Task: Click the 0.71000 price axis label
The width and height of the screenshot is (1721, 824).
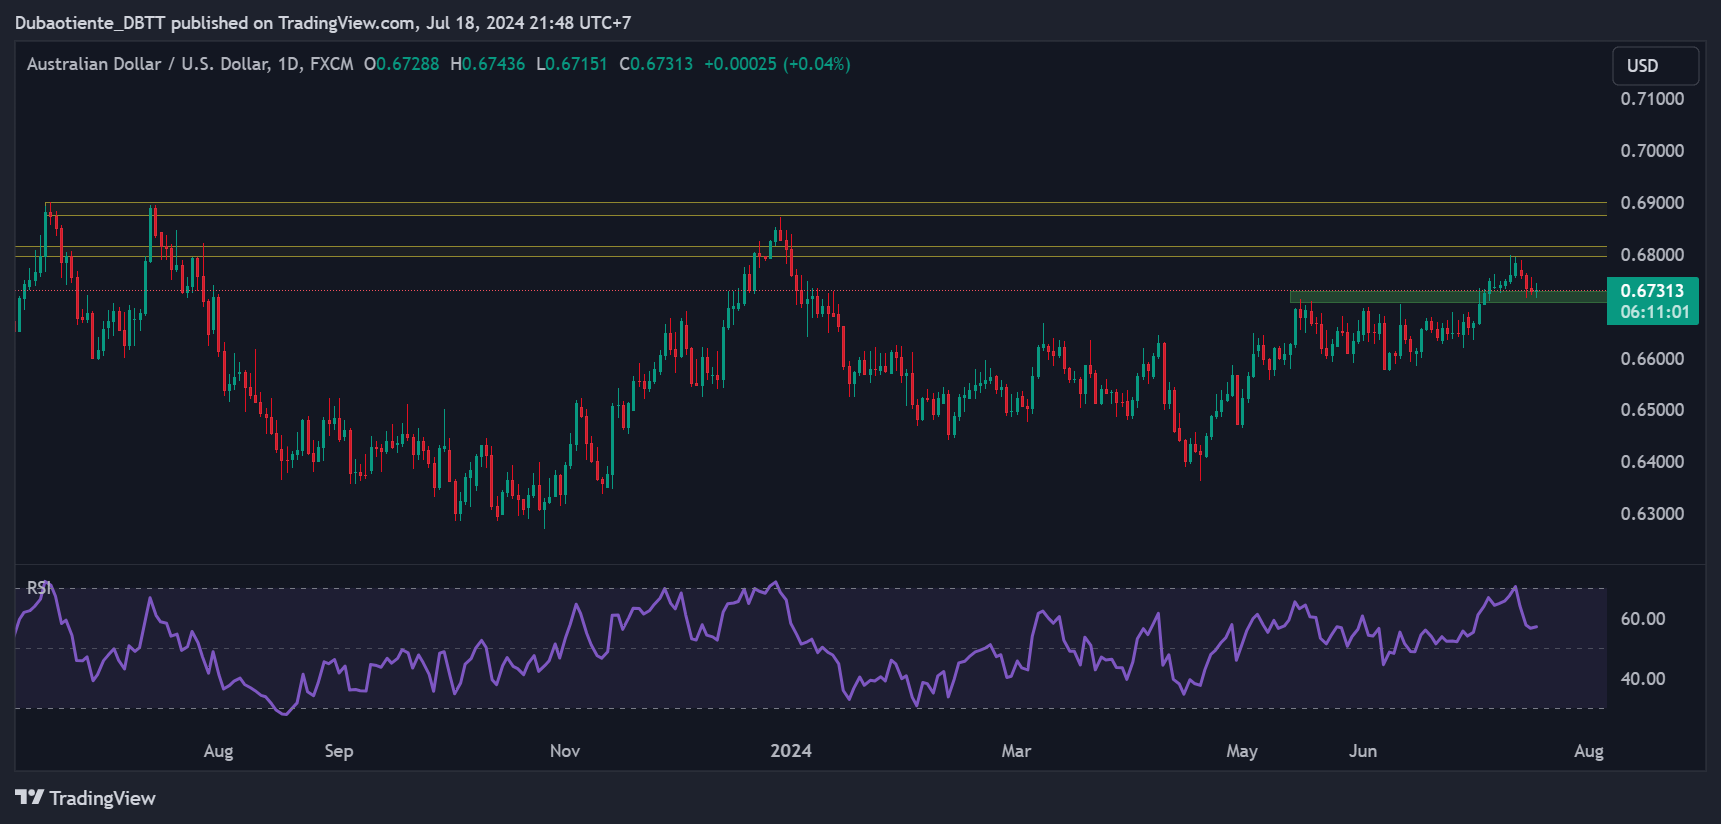Action: pos(1652,99)
